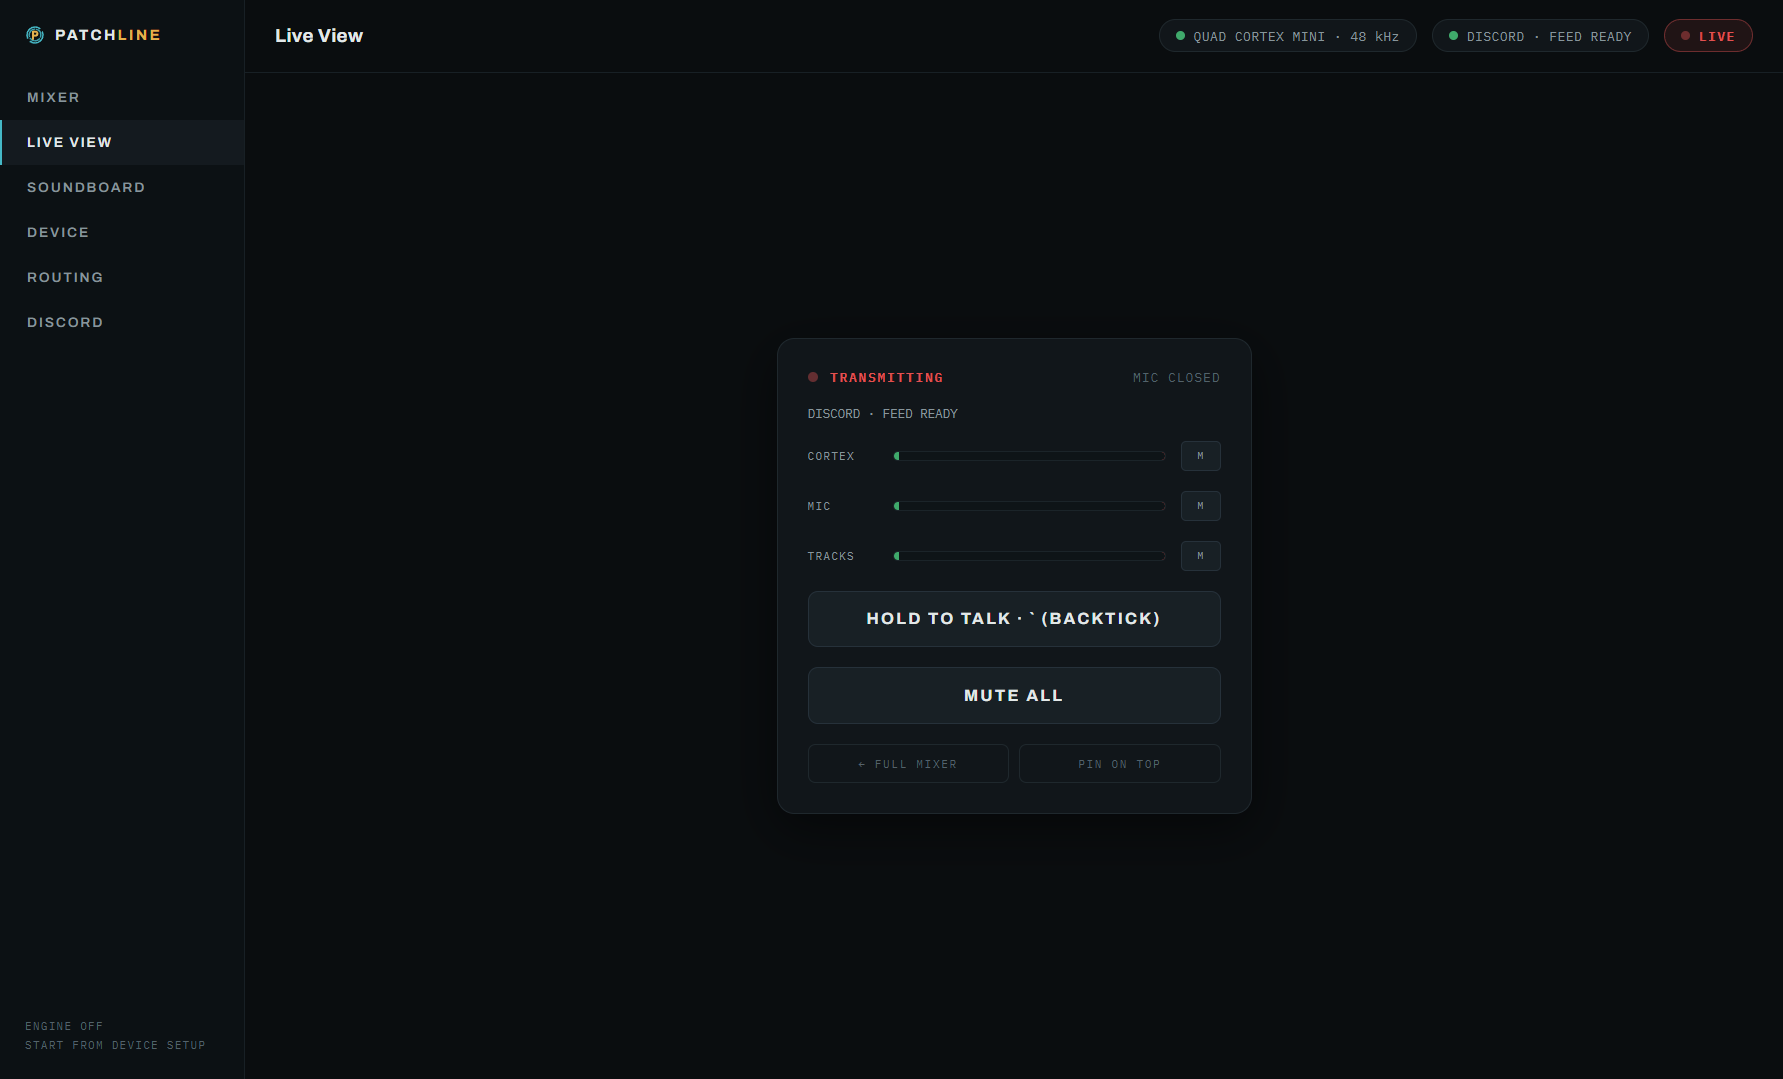Toggle Pin On Top
The image size is (1783, 1079).
pyautogui.click(x=1120, y=764)
